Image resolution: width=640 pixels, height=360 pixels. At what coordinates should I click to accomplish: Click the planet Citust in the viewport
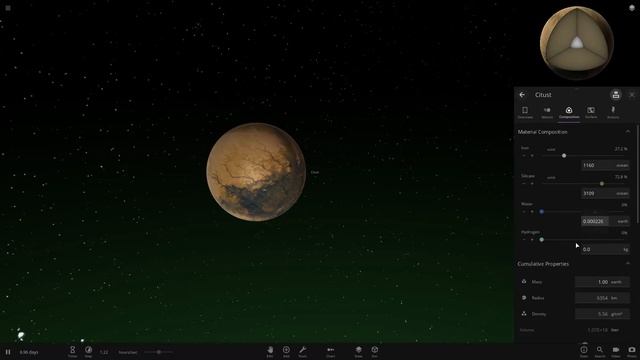[x=256, y=172]
